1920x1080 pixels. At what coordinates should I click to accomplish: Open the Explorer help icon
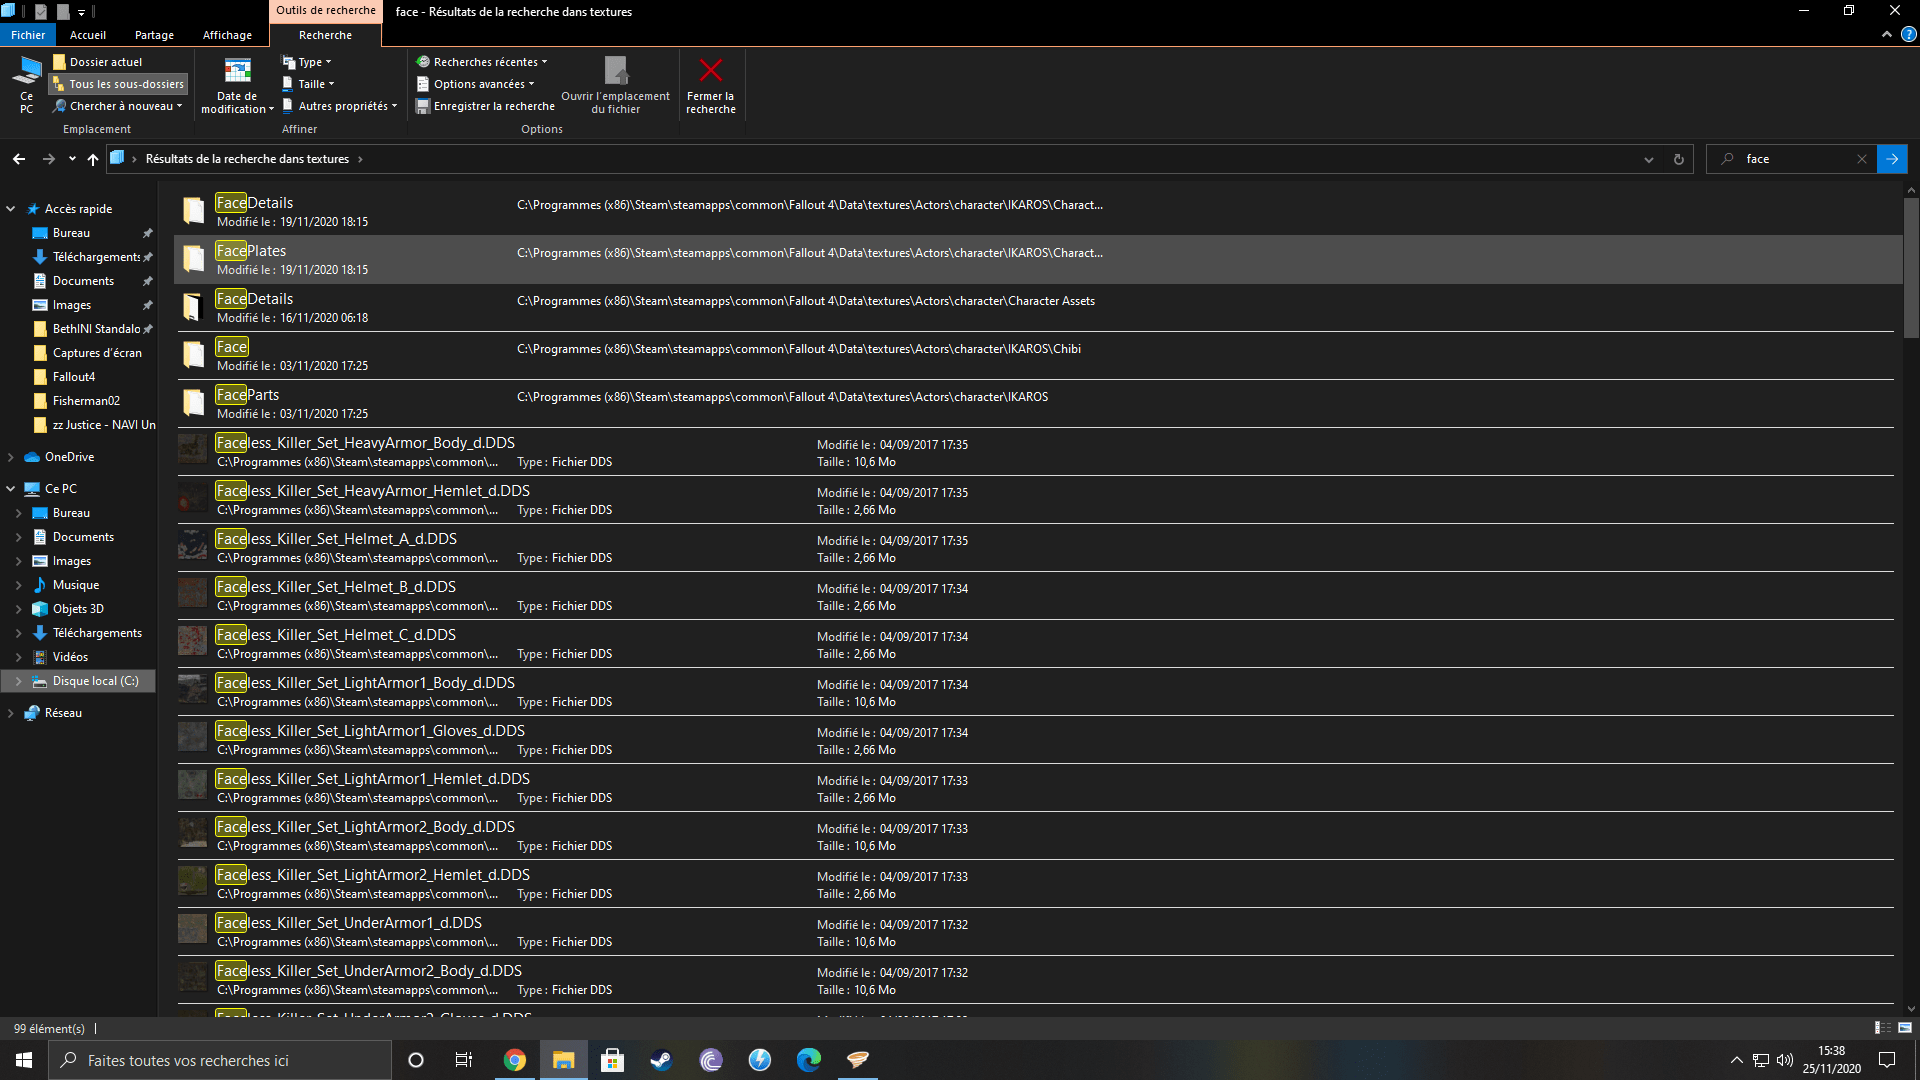pyautogui.click(x=1908, y=34)
